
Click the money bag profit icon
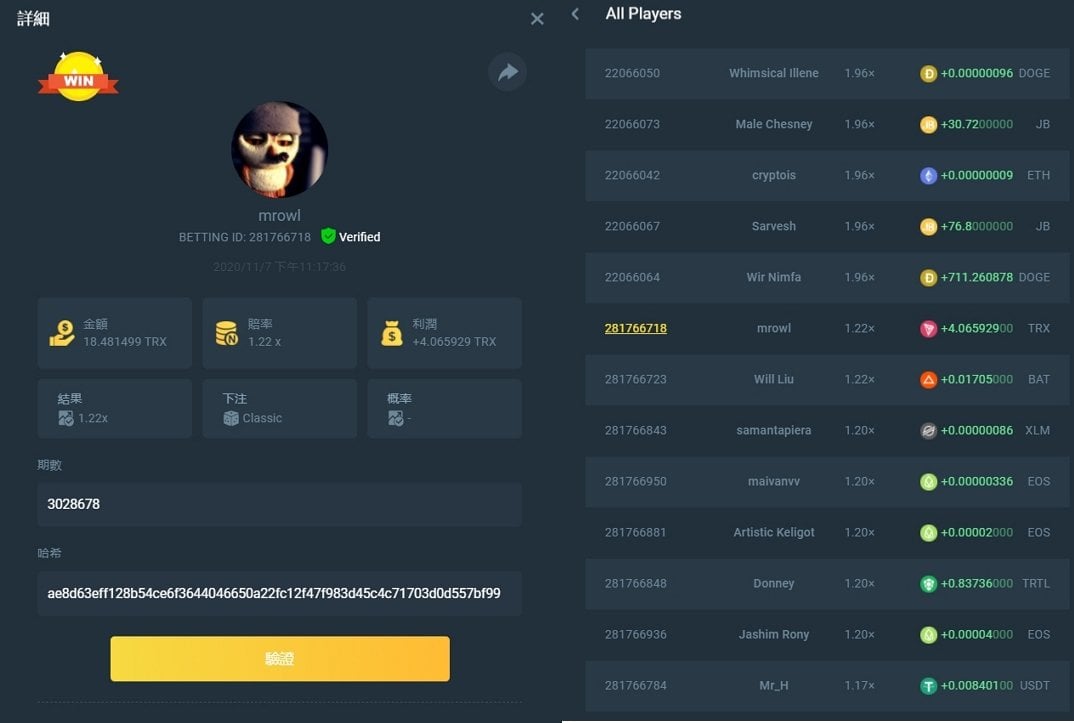392,334
